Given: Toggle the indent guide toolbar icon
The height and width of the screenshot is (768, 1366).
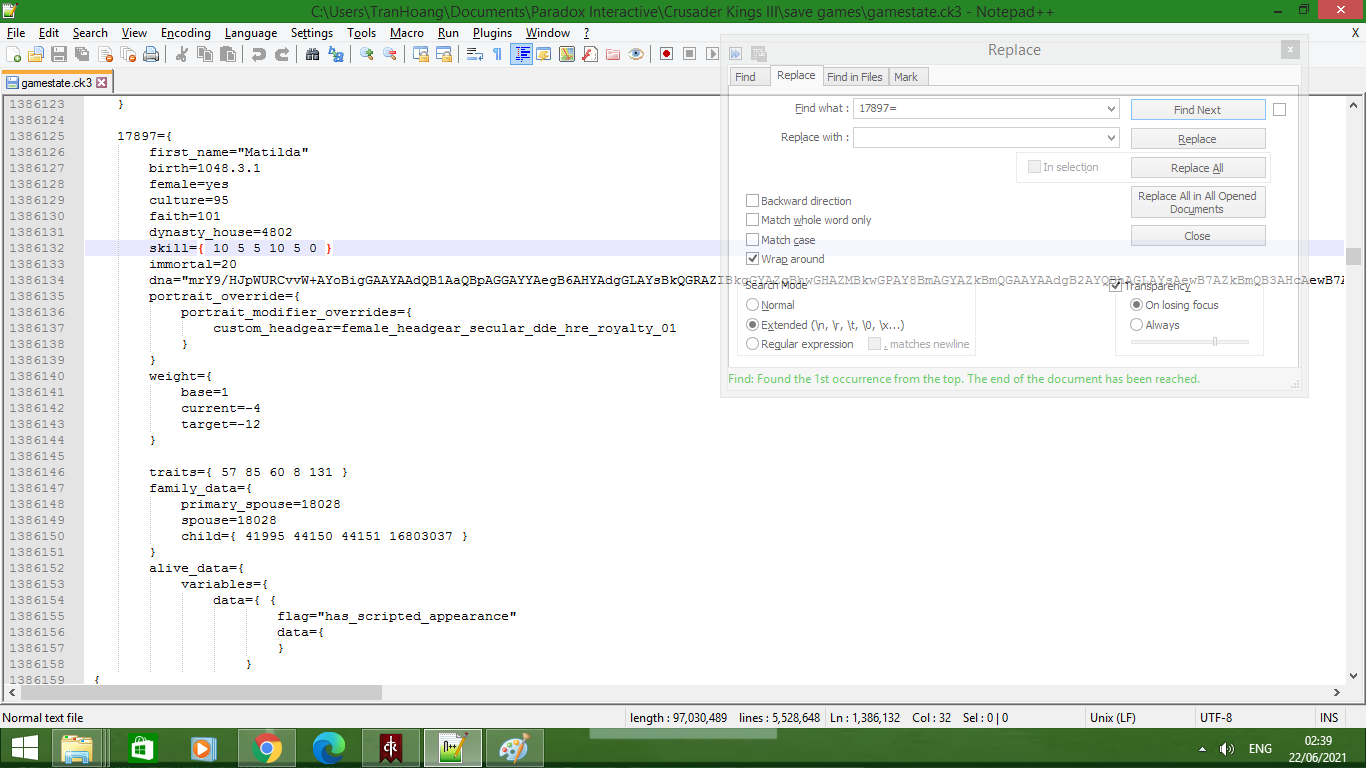Looking at the screenshot, I should click(521, 54).
